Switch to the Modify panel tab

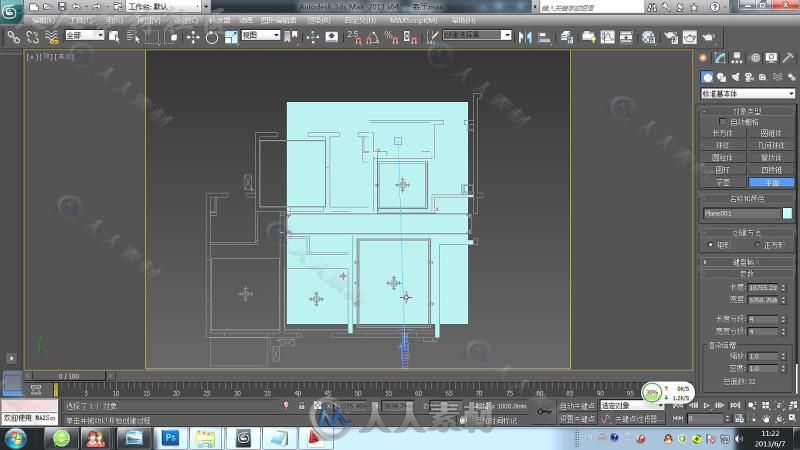pyautogui.click(x=720, y=58)
